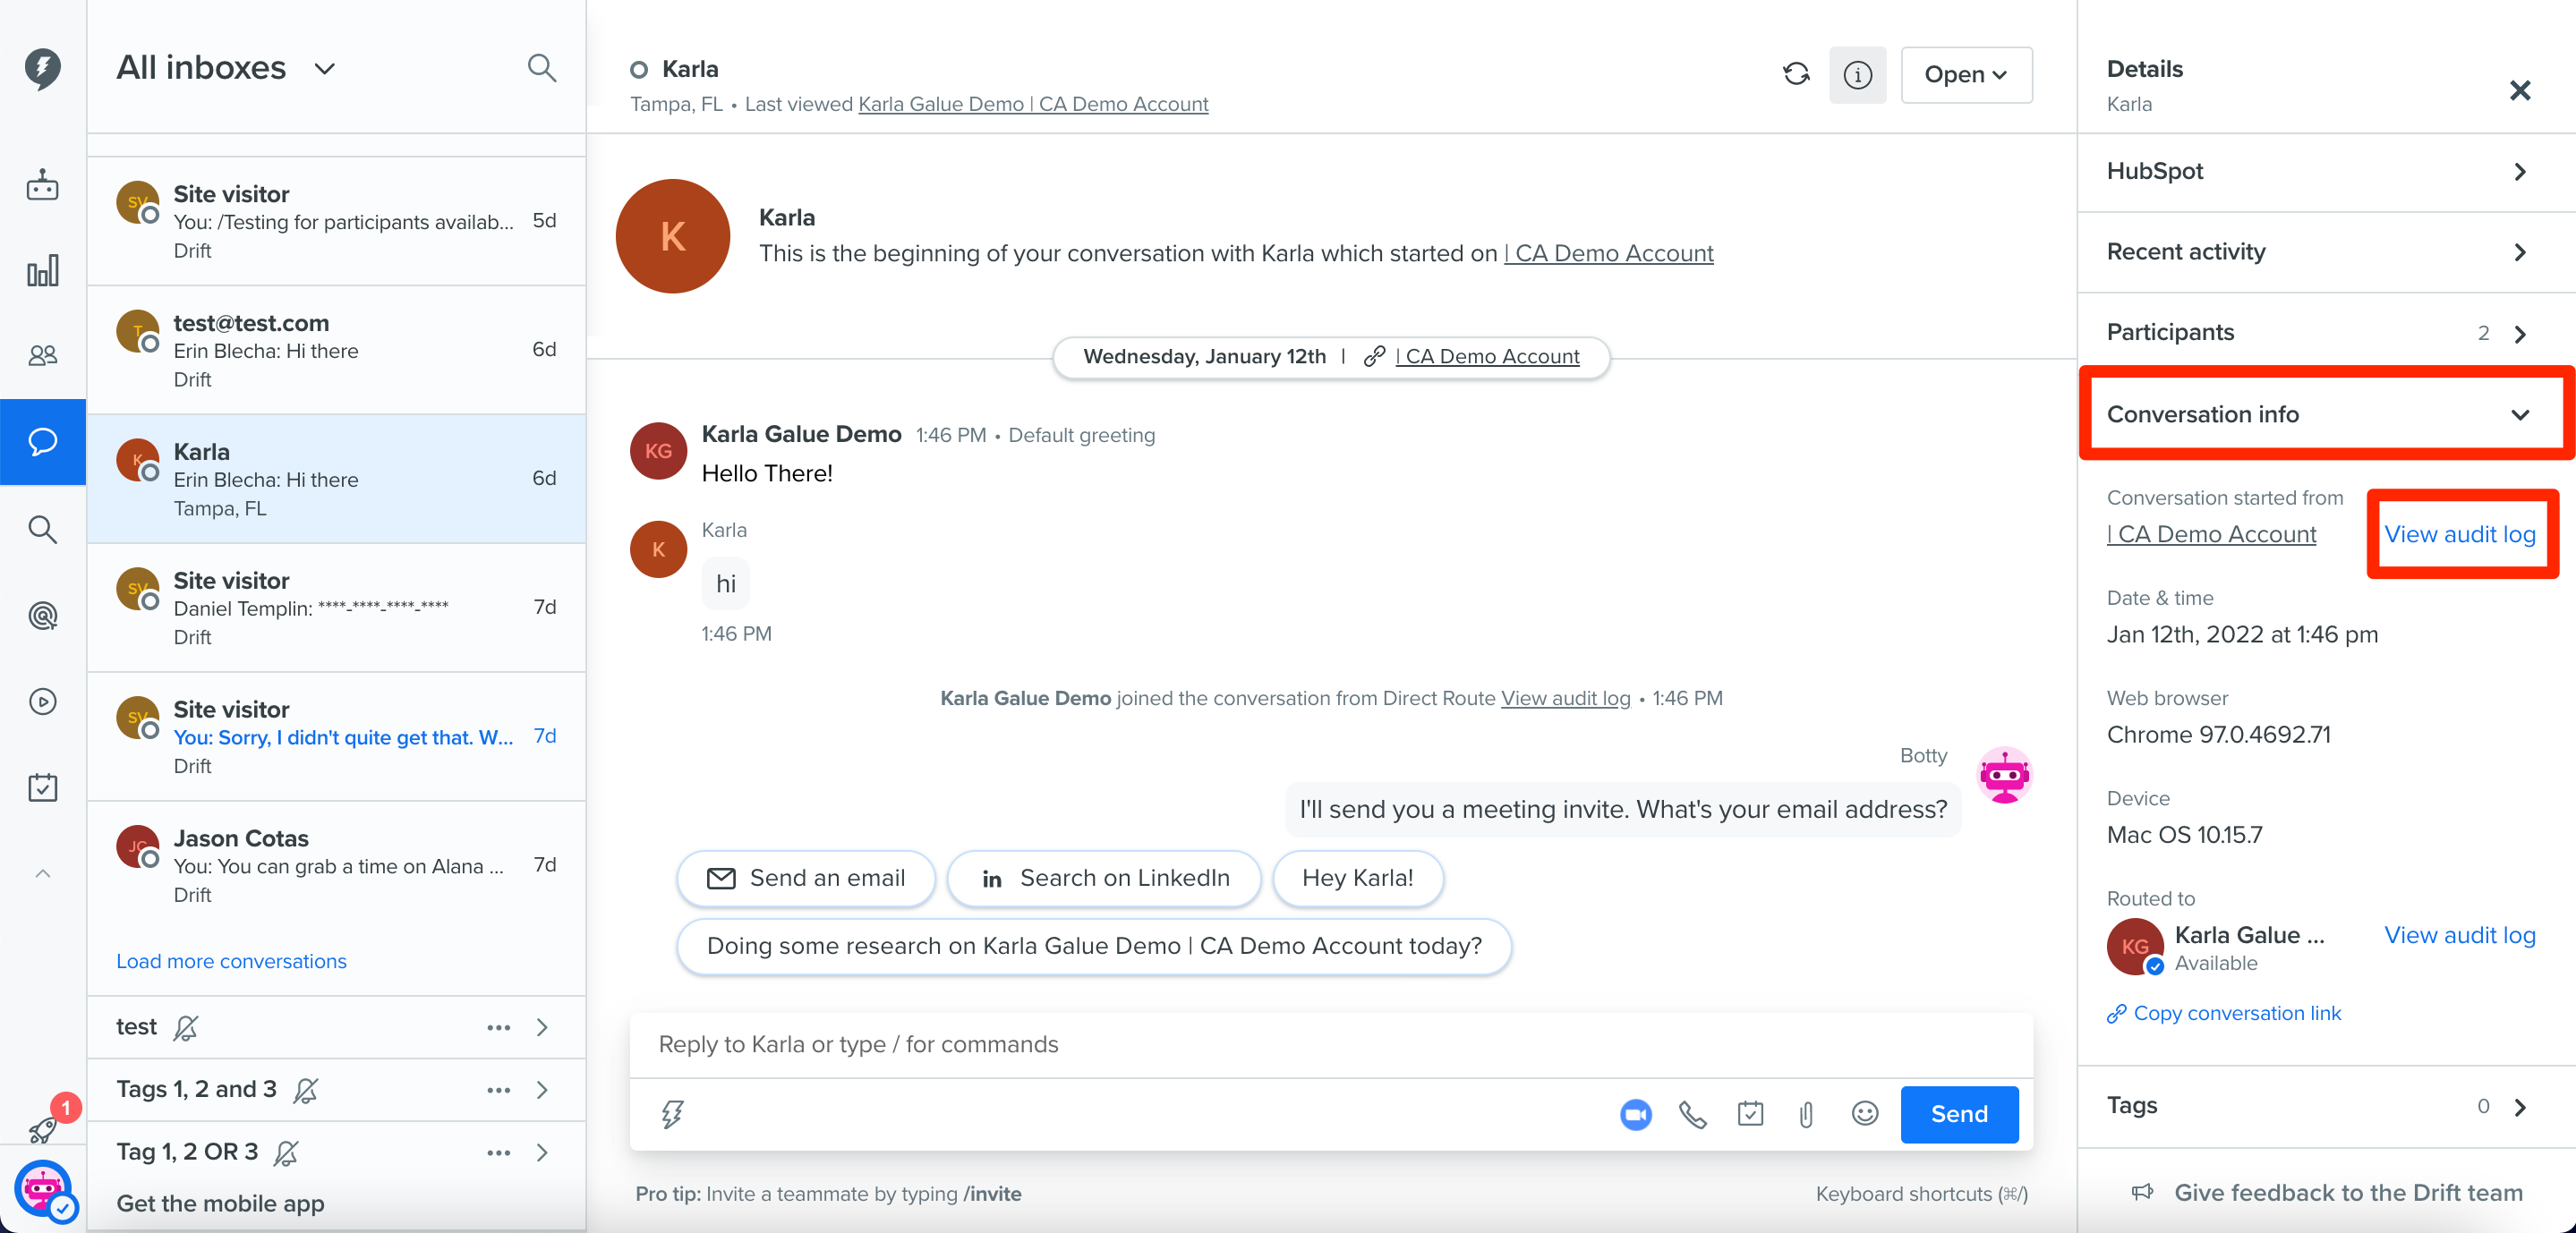The image size is (2576, 1233).
Task: Click the sidebar magnifier search icon
Action: click(42, 529)
